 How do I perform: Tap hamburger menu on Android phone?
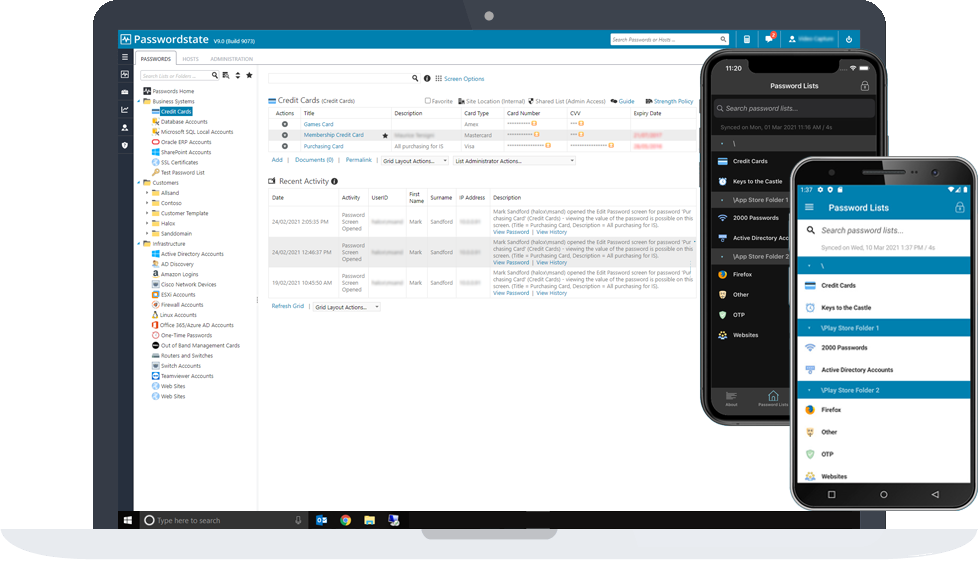(809, 207)
